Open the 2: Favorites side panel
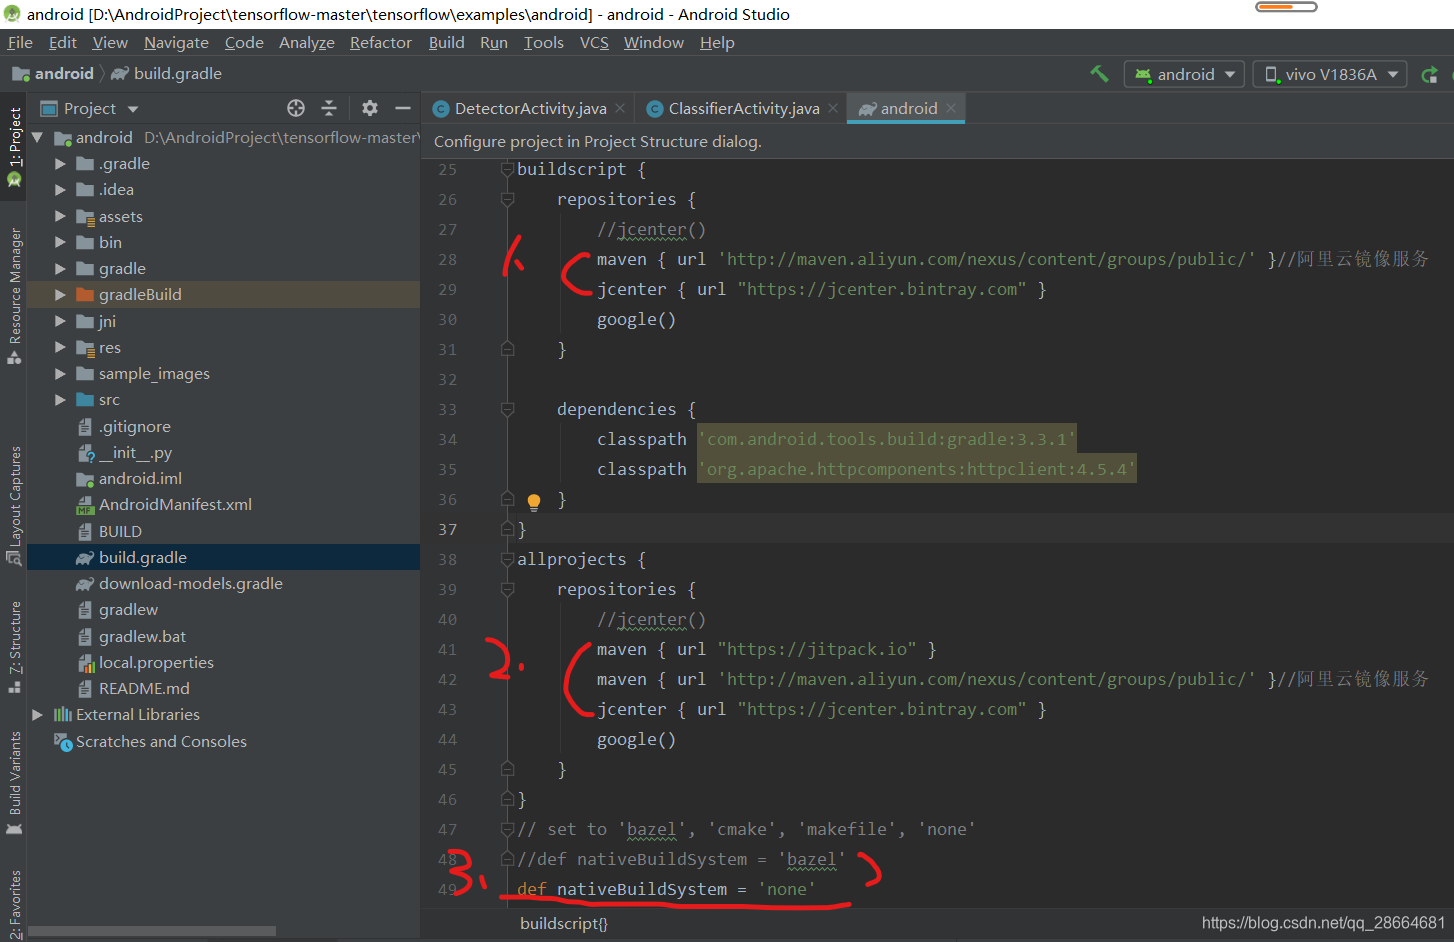The image size is (1454, 942). (14, 904)
